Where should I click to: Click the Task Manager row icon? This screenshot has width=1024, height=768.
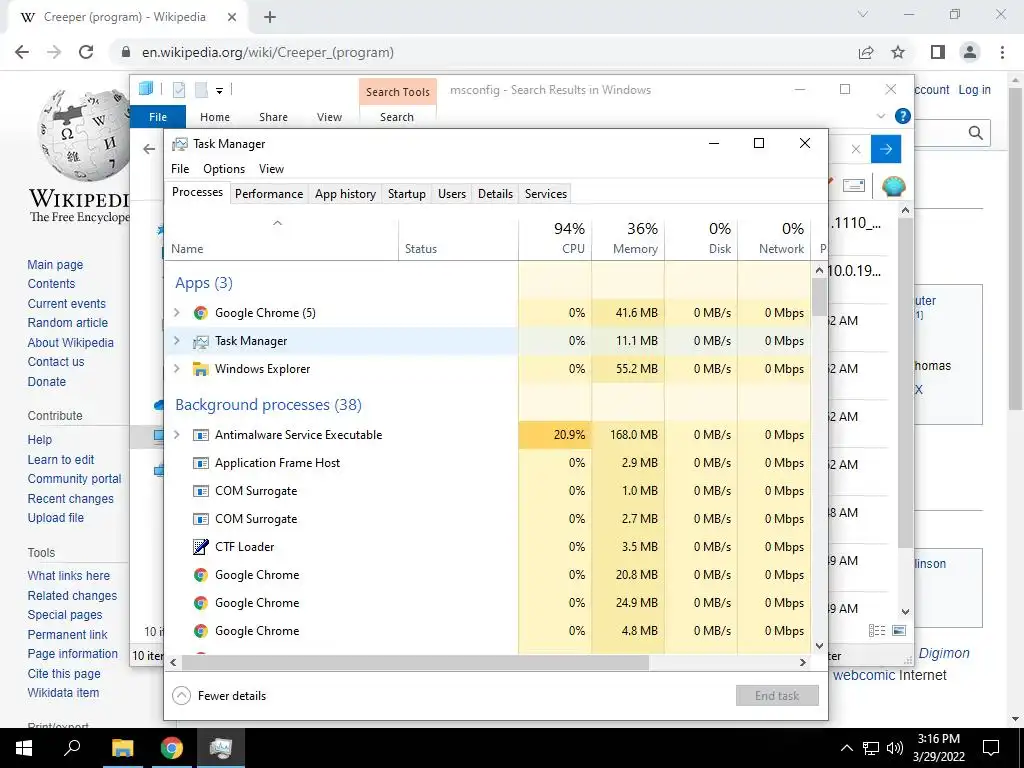[x=200, y=341]
